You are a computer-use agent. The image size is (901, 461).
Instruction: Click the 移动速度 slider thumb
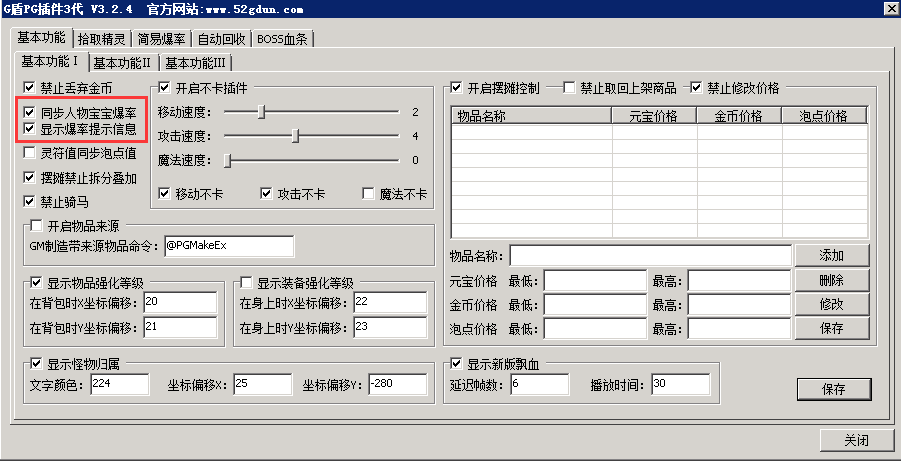(261, 112)
